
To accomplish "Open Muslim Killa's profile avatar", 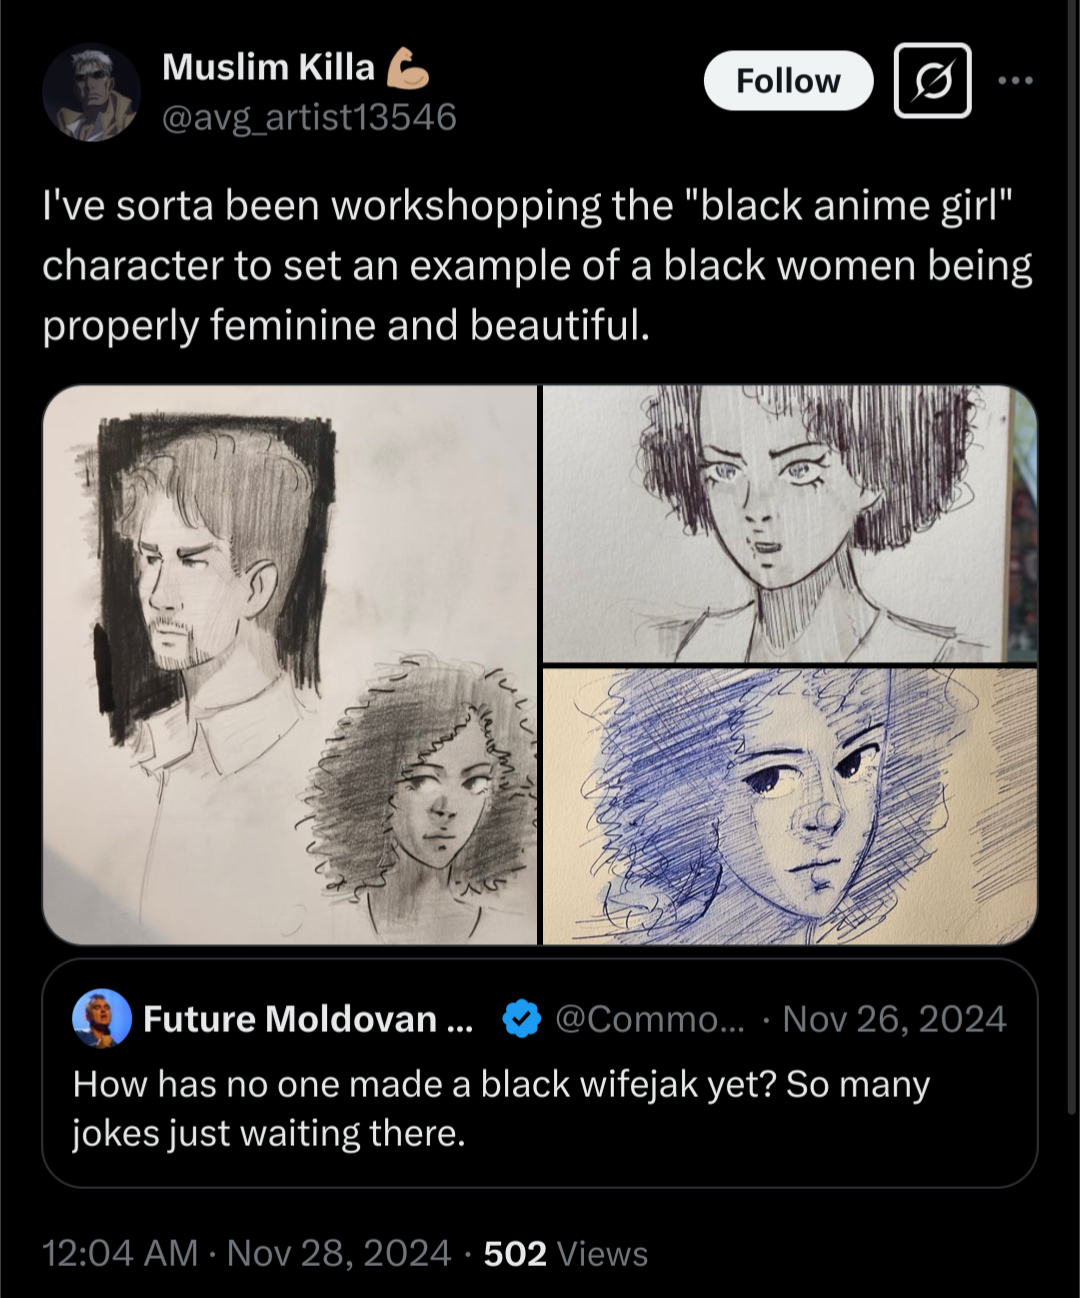I will point(91,93).
